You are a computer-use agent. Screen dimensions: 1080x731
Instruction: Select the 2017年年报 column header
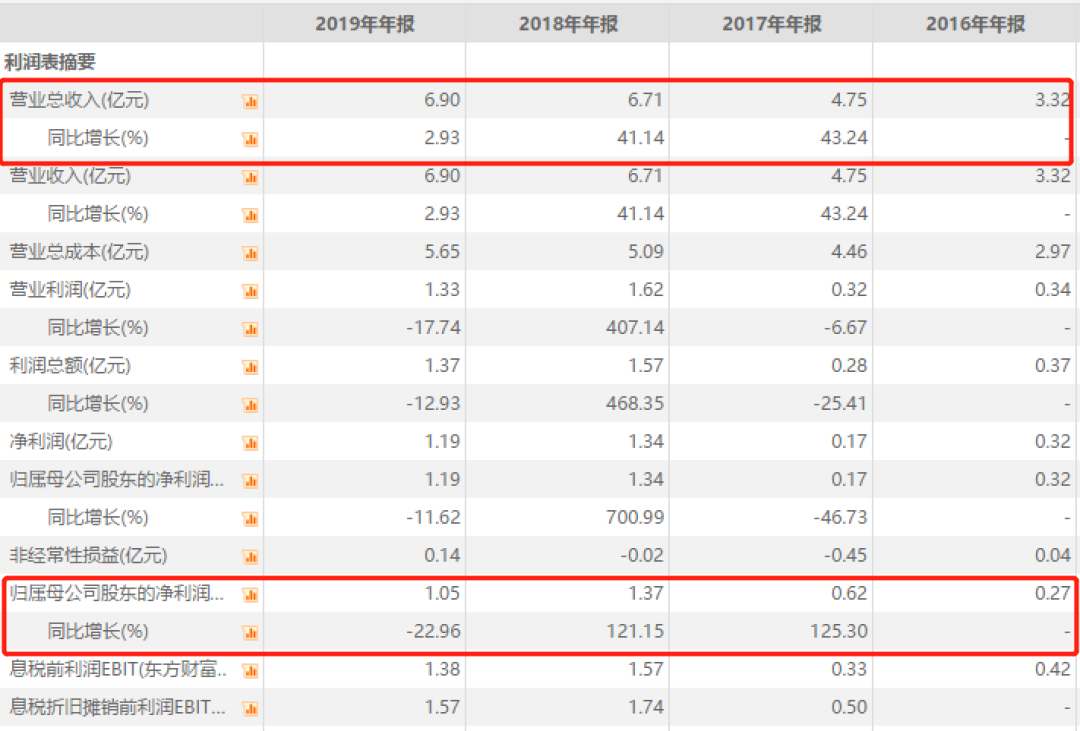pyautogui.click(x=771, y=24)
